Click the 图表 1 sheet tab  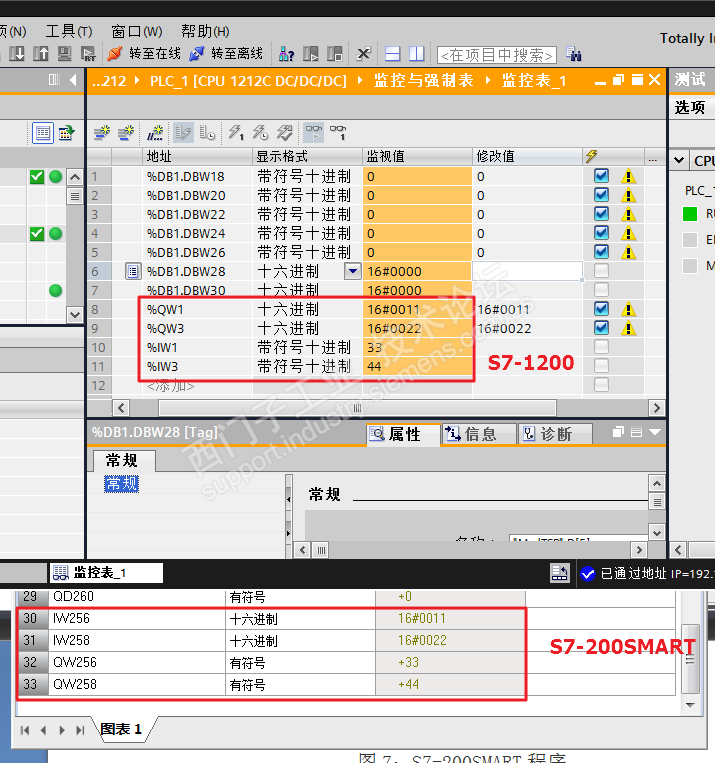point(121,729)
